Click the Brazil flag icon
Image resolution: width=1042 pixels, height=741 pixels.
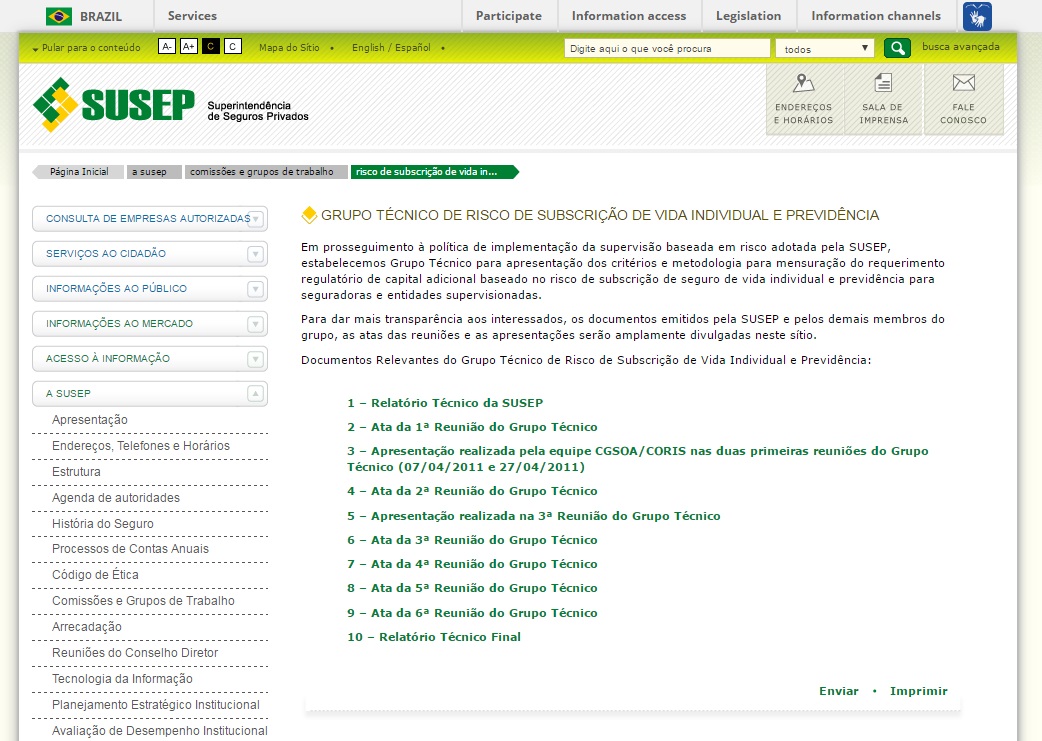tap(59, 16)
